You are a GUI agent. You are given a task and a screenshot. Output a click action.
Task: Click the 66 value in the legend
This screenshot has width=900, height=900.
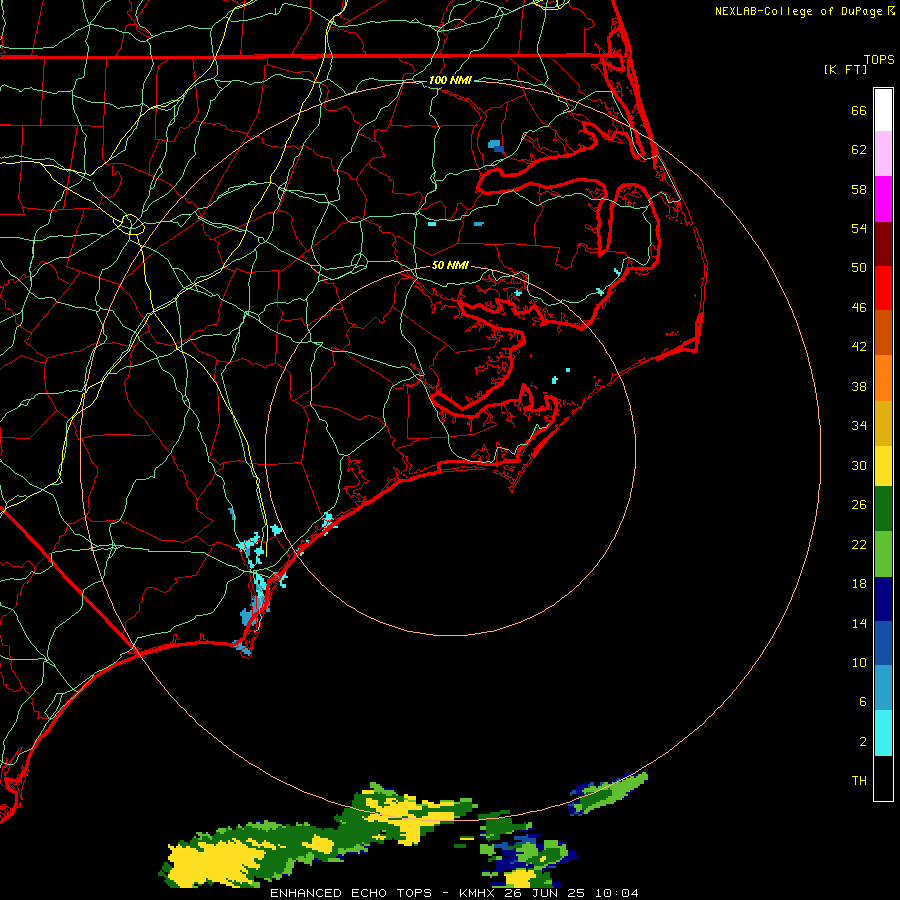859,111
